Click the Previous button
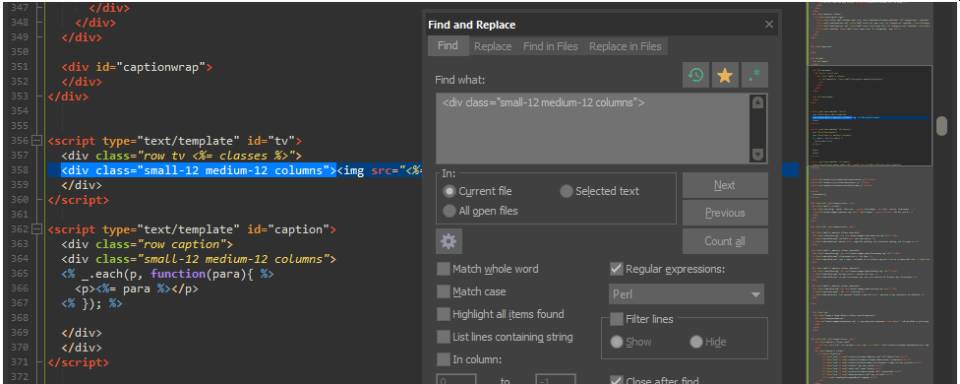Viewport: 960px width, 384px height. point(725,213)
